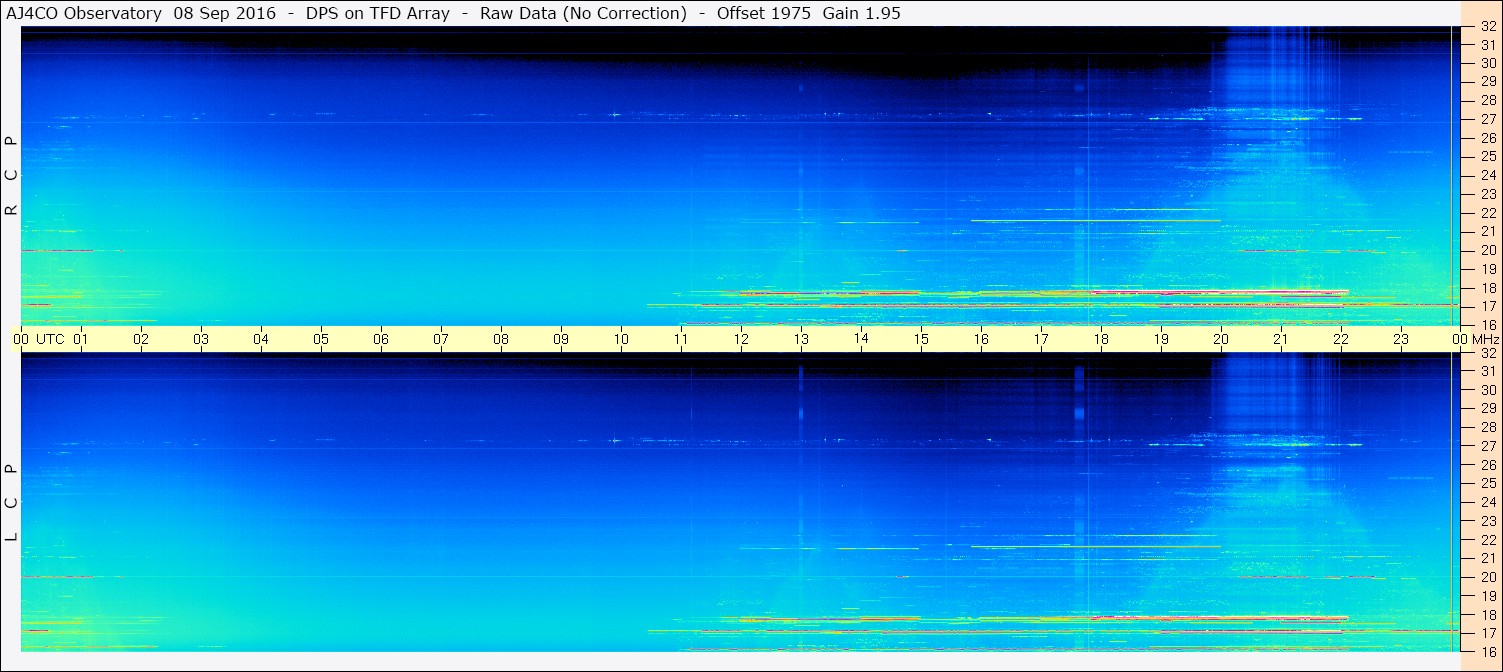Screen dimensions: 1503x672
Task: Click hour marker 18 on UTC axis
Action: pyautogui.click(x=1101, y=339)
